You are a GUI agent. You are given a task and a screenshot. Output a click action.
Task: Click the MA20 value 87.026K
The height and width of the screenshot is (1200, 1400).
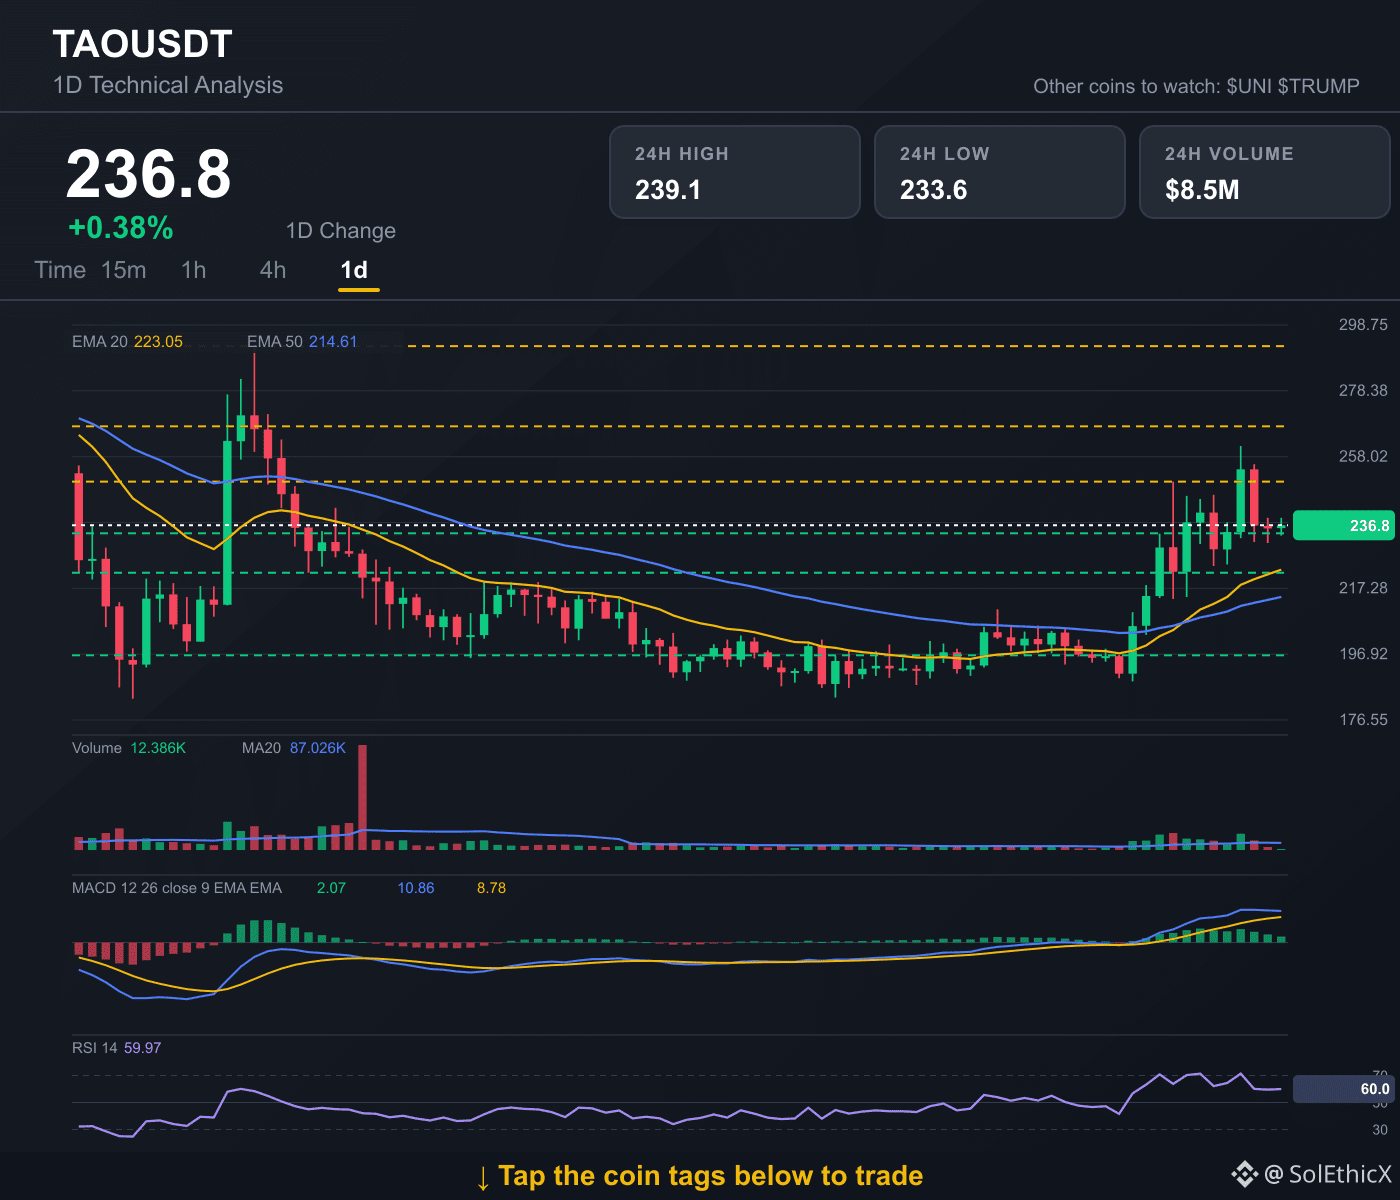[x=318, y=748]
